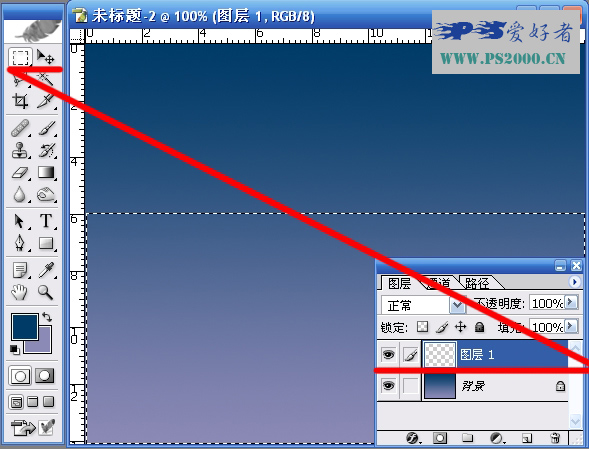
Task: Minimize the layers palette
Action: pyautogui.click(x=560, y=266)
